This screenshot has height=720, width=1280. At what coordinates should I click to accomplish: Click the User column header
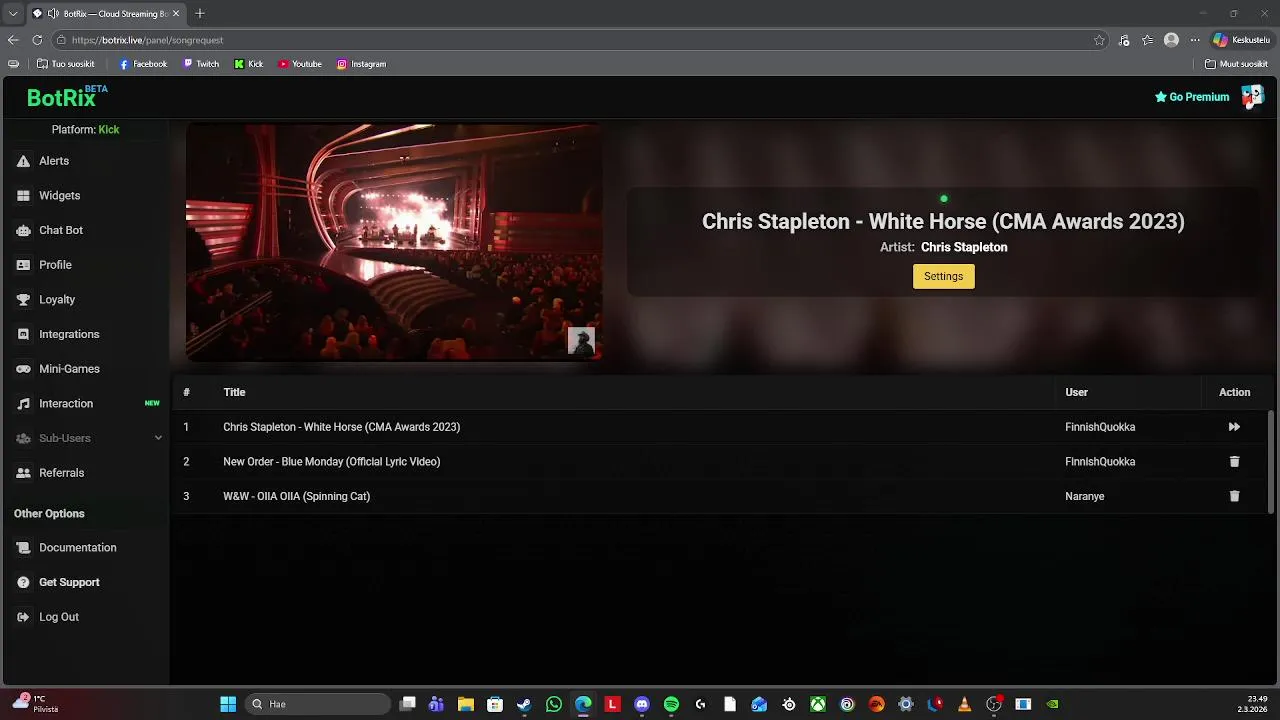tap(1076, 393)
